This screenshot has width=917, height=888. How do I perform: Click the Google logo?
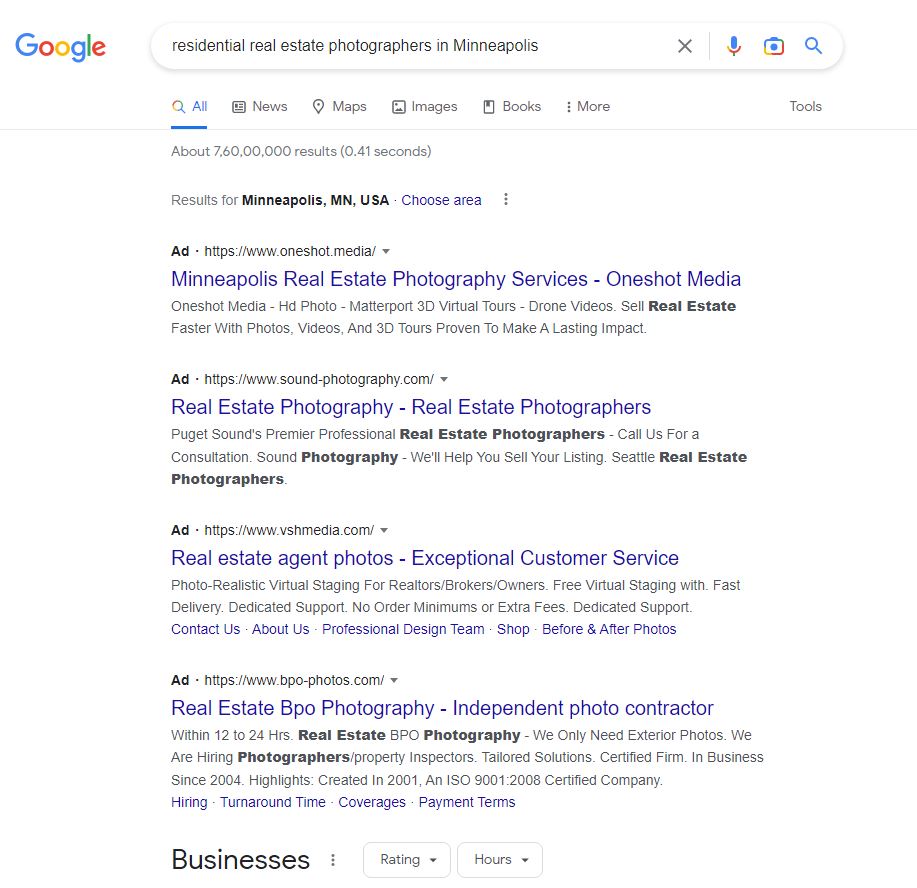click(60, 47)
